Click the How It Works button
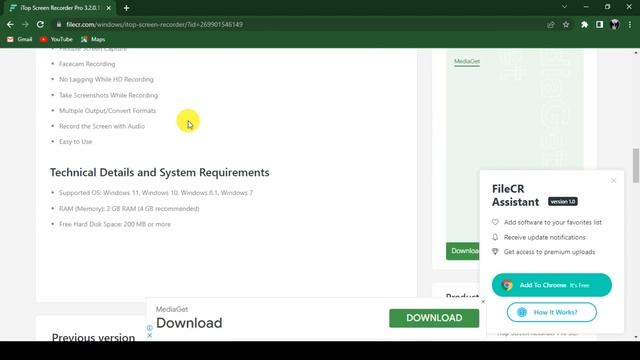Viewport: 640px width, 360px height. (x=551, y=312)
